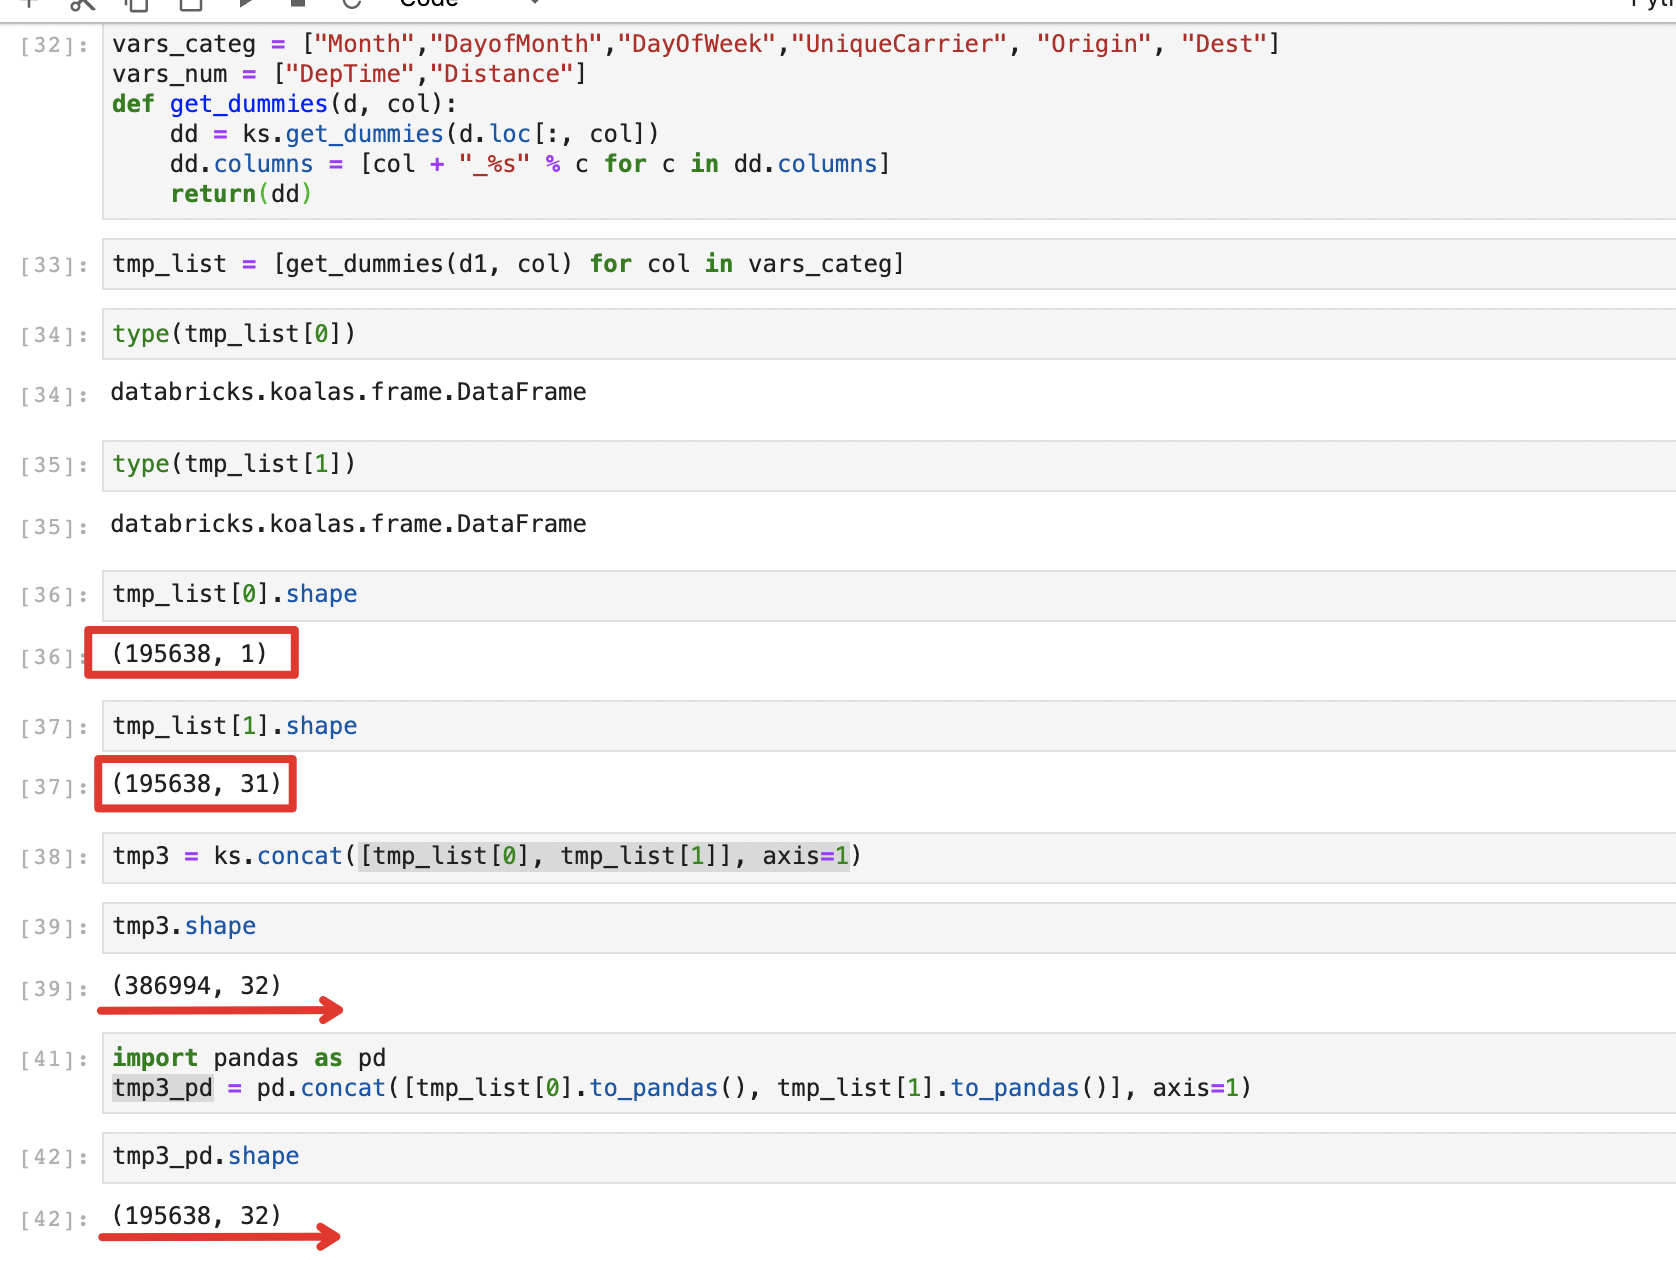Click into the get_dummies function definition cell

pos(889,121)
